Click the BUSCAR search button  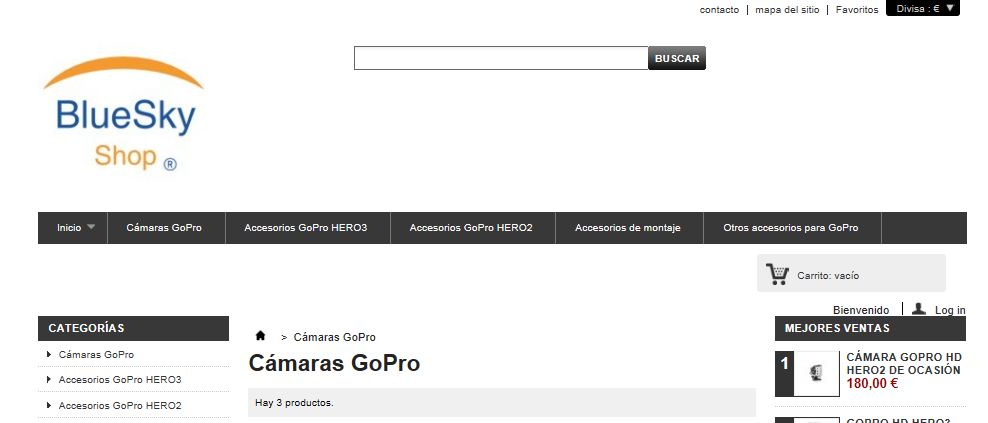pos(677,58)
